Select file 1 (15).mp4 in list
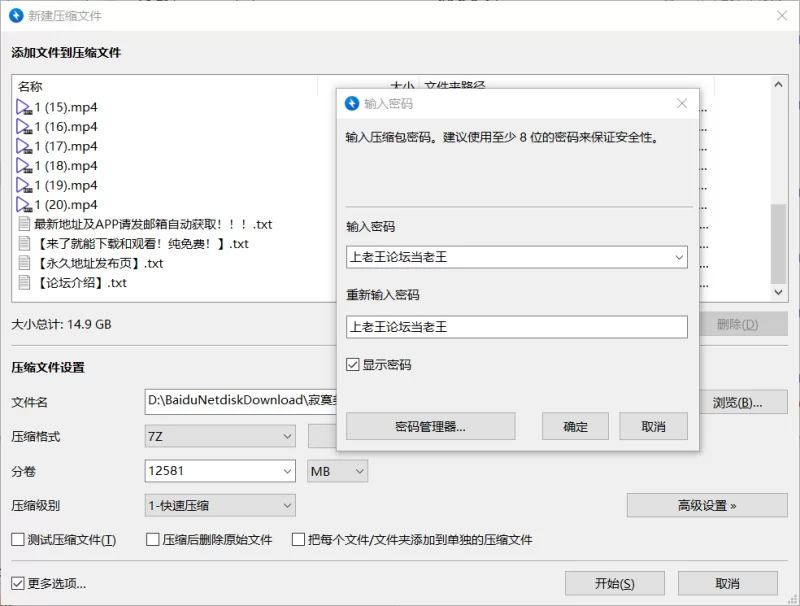Screen dimensions: 800x606 click(66, 107)
